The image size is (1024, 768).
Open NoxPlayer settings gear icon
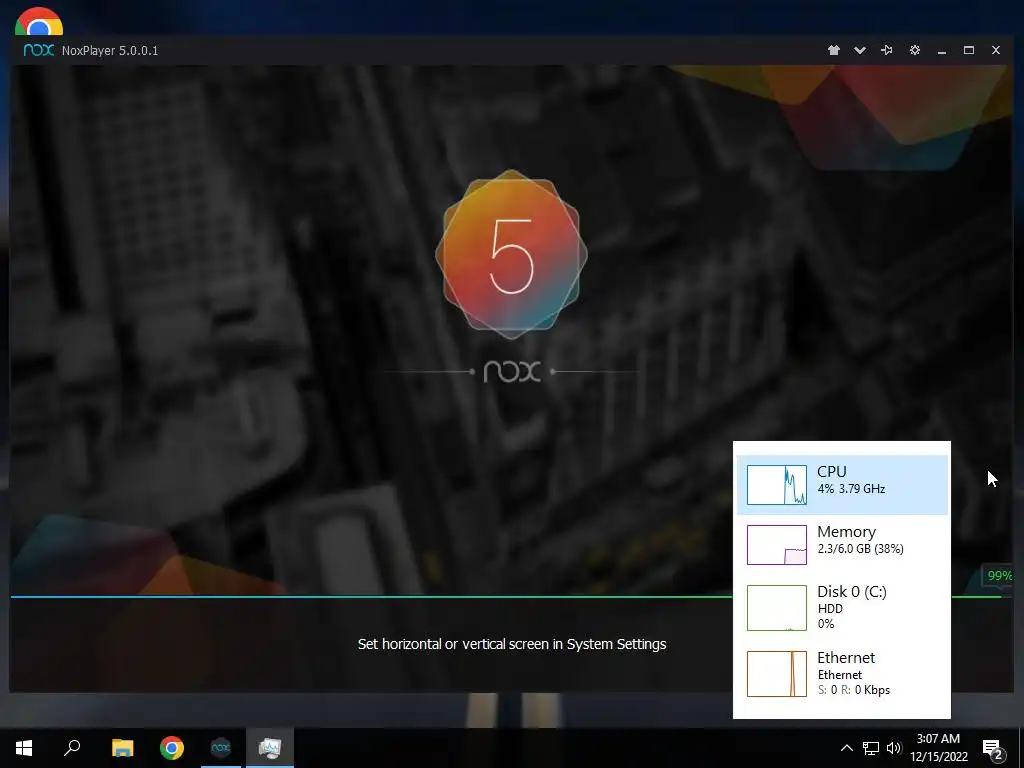click(914, 50)
